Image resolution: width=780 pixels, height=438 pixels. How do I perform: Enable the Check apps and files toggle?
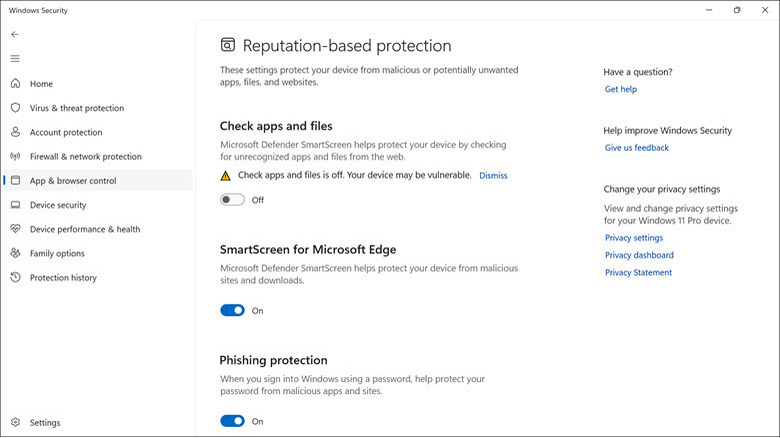232,200
